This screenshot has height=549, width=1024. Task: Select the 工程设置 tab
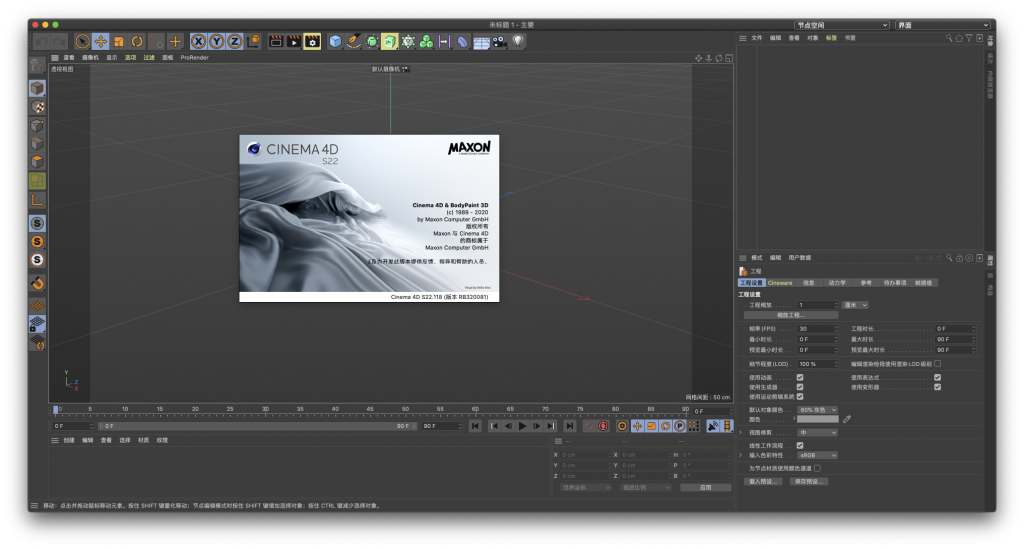point(751,283)
